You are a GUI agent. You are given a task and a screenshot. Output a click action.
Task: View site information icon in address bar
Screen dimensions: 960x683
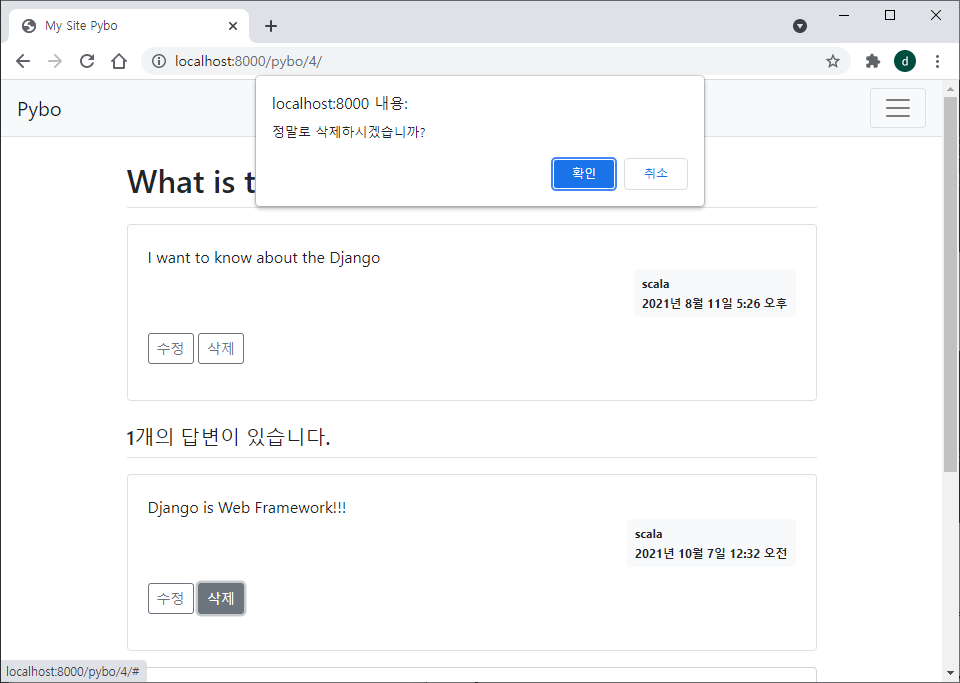click(x=159, y=61)
